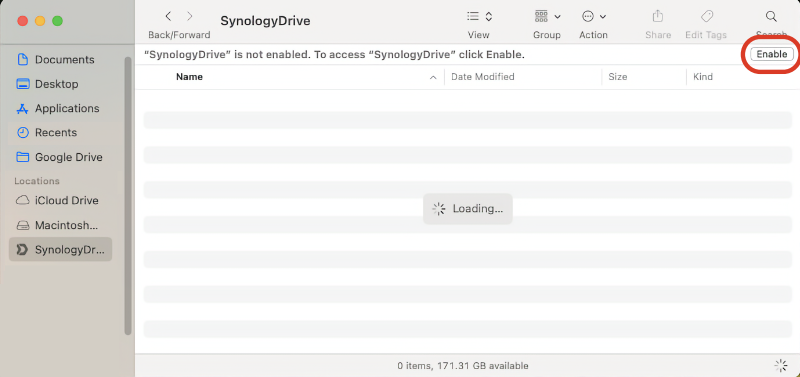The width and height of the screenshot is (800, 377).
Task: Sort by the Name column header
Action: [189, 77]
